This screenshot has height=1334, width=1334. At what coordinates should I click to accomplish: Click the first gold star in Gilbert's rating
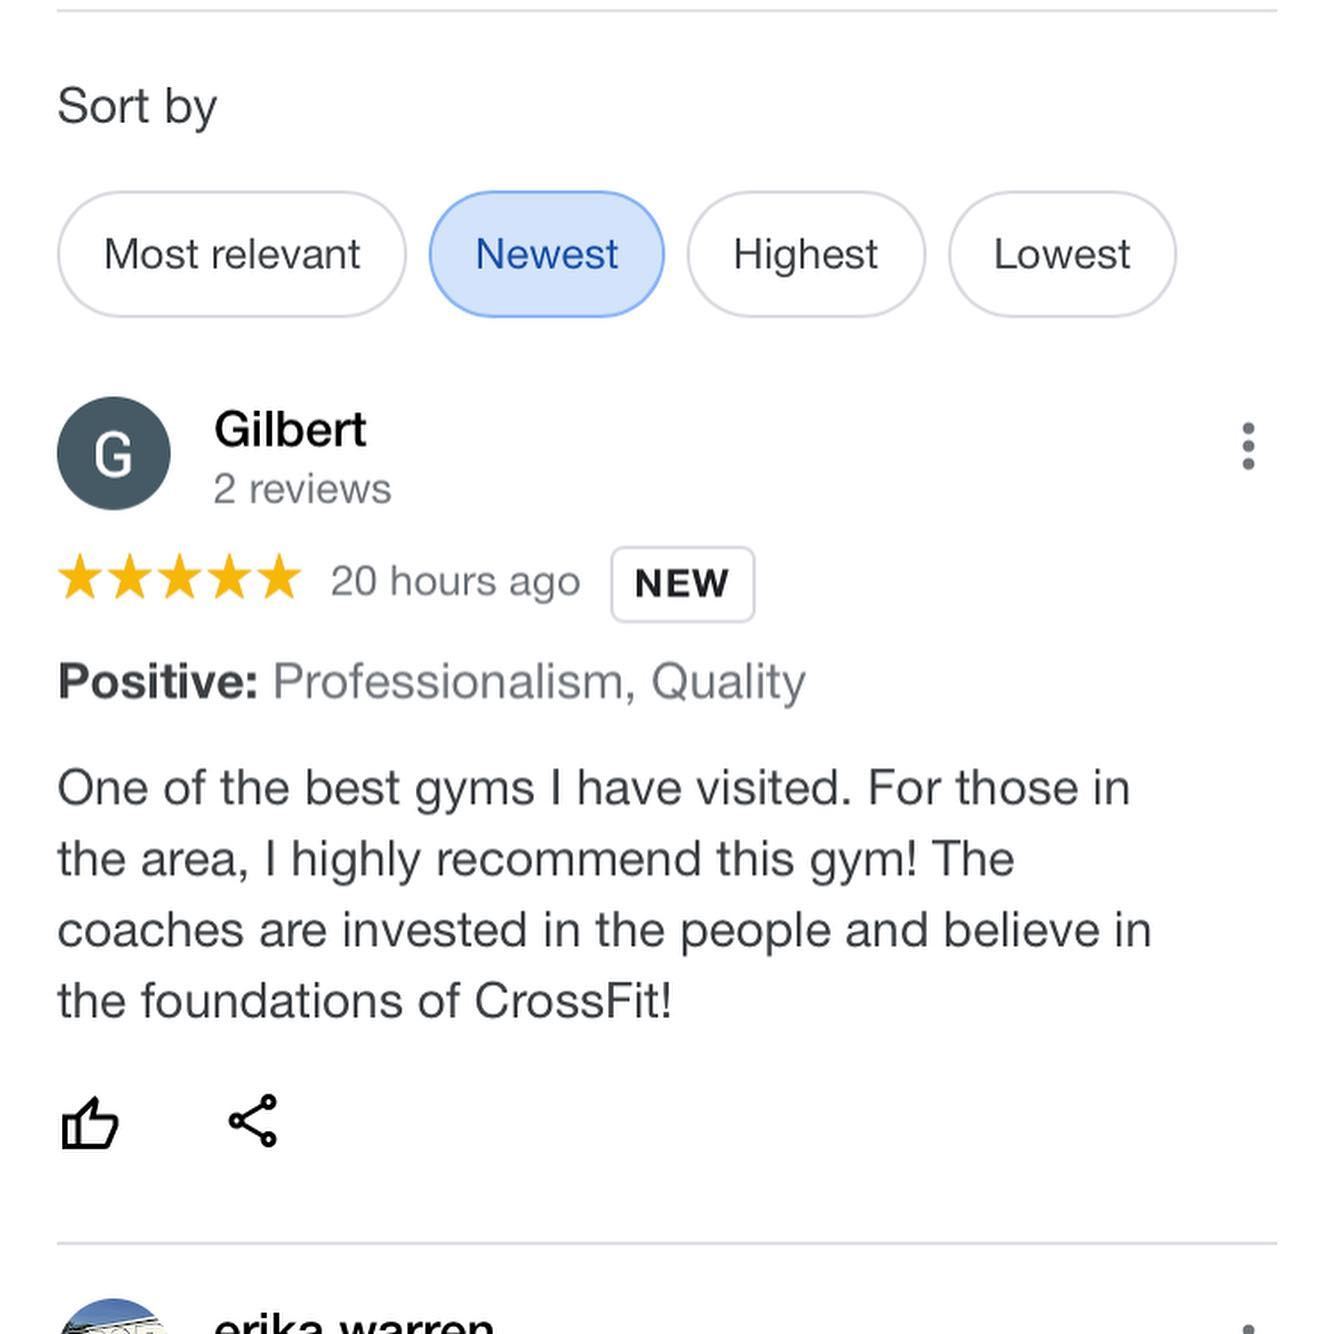point(79,579)
